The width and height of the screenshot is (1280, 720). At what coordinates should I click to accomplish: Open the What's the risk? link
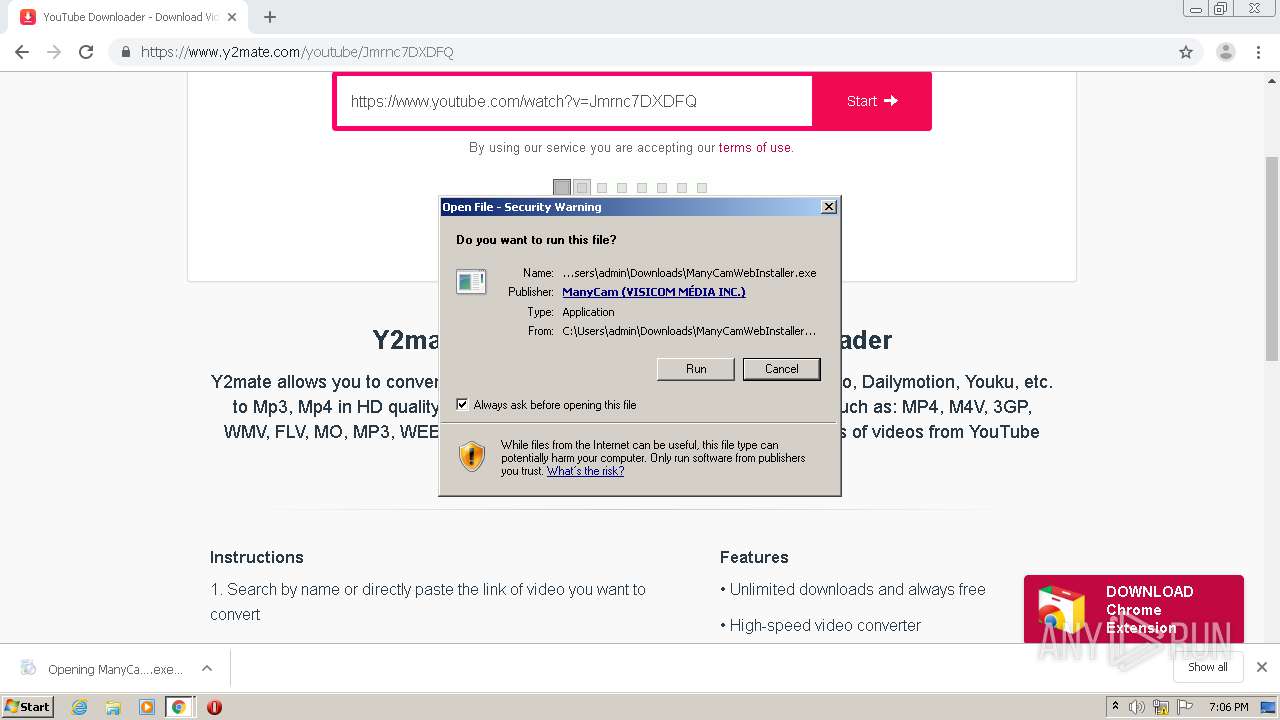(x=585, y=471)
